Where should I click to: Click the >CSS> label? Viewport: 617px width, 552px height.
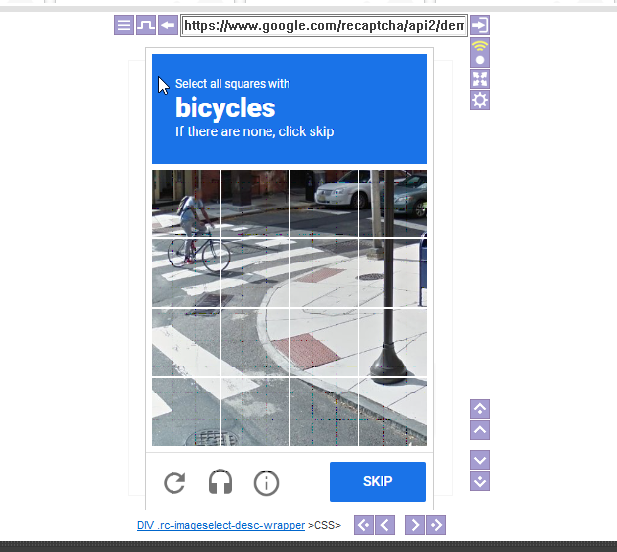click(x=325, y=525)
